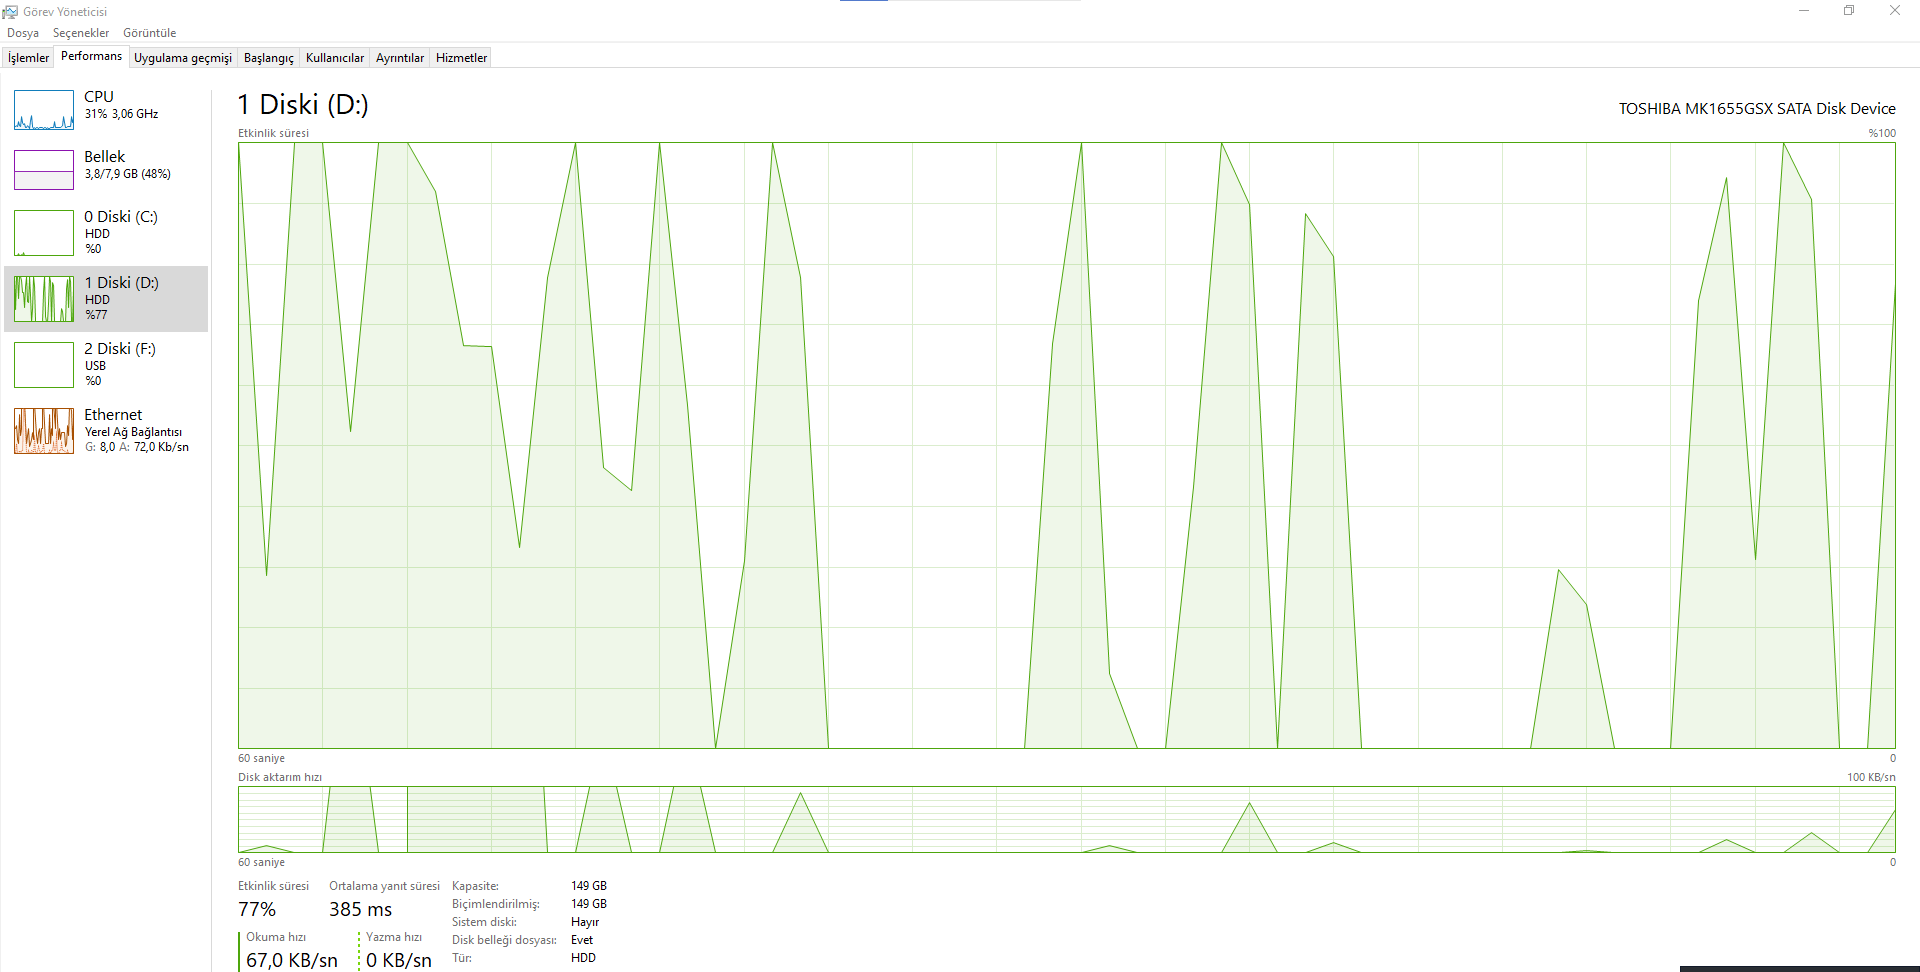The image size is (1920, 972).
Task: Click the %100 activity scale label
Action: (1882, 133)
